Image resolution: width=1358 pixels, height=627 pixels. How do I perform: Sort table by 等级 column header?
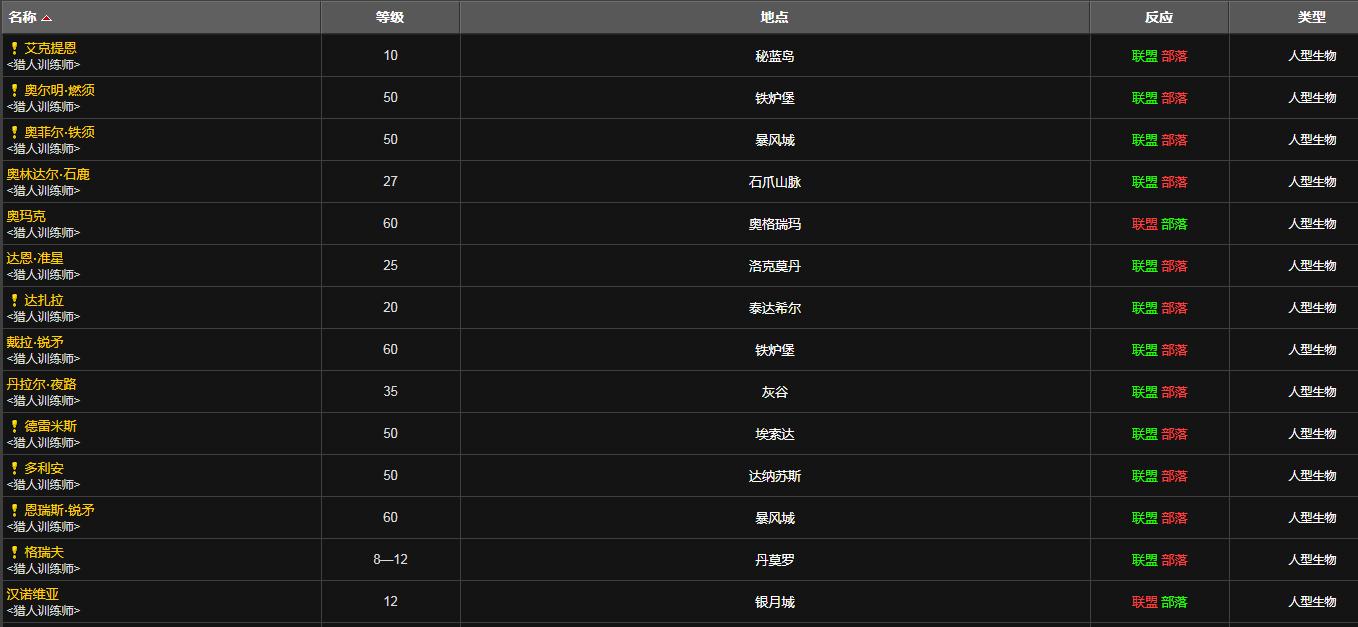click(x=390, y=17)
